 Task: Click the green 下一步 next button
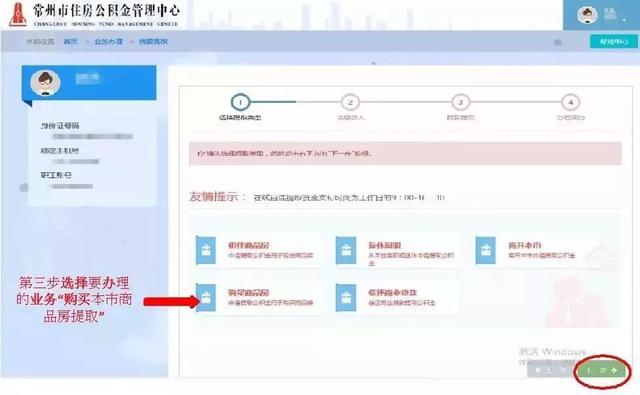(601, 370)
